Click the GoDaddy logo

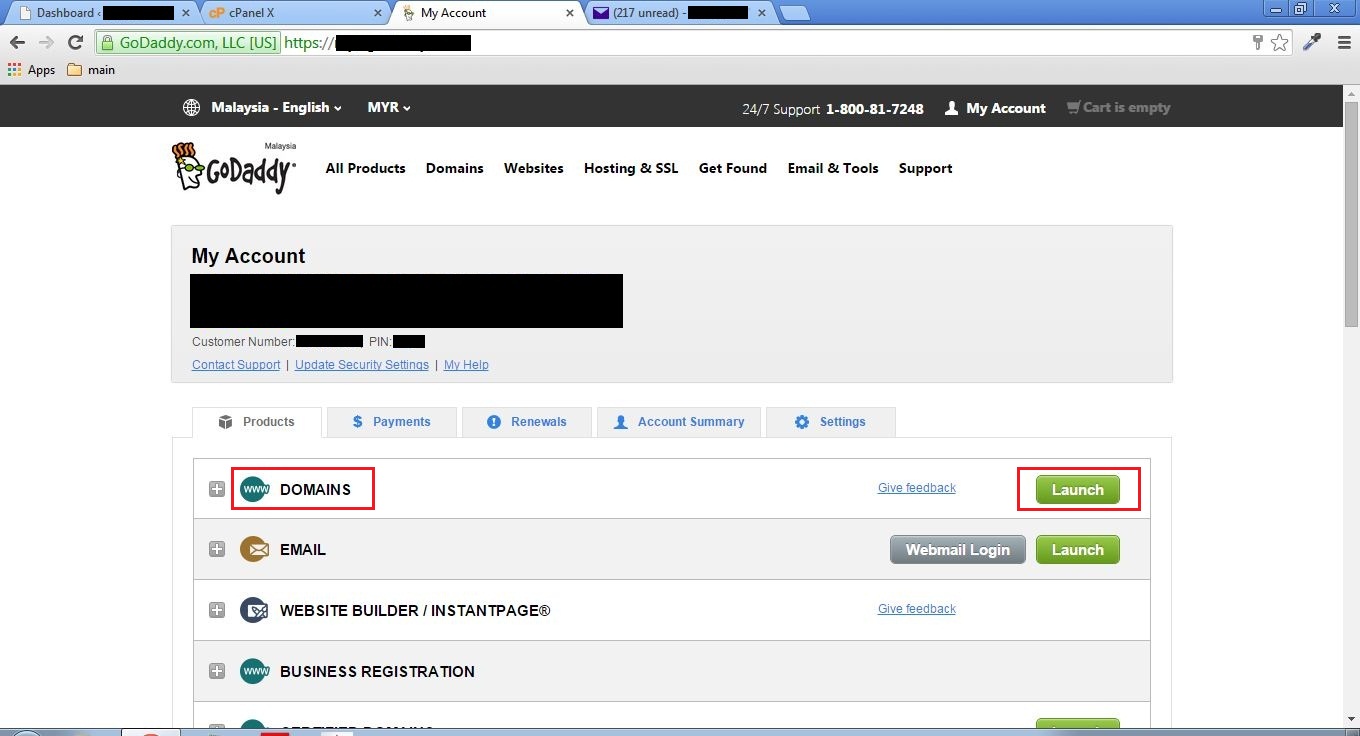(235, 167)
